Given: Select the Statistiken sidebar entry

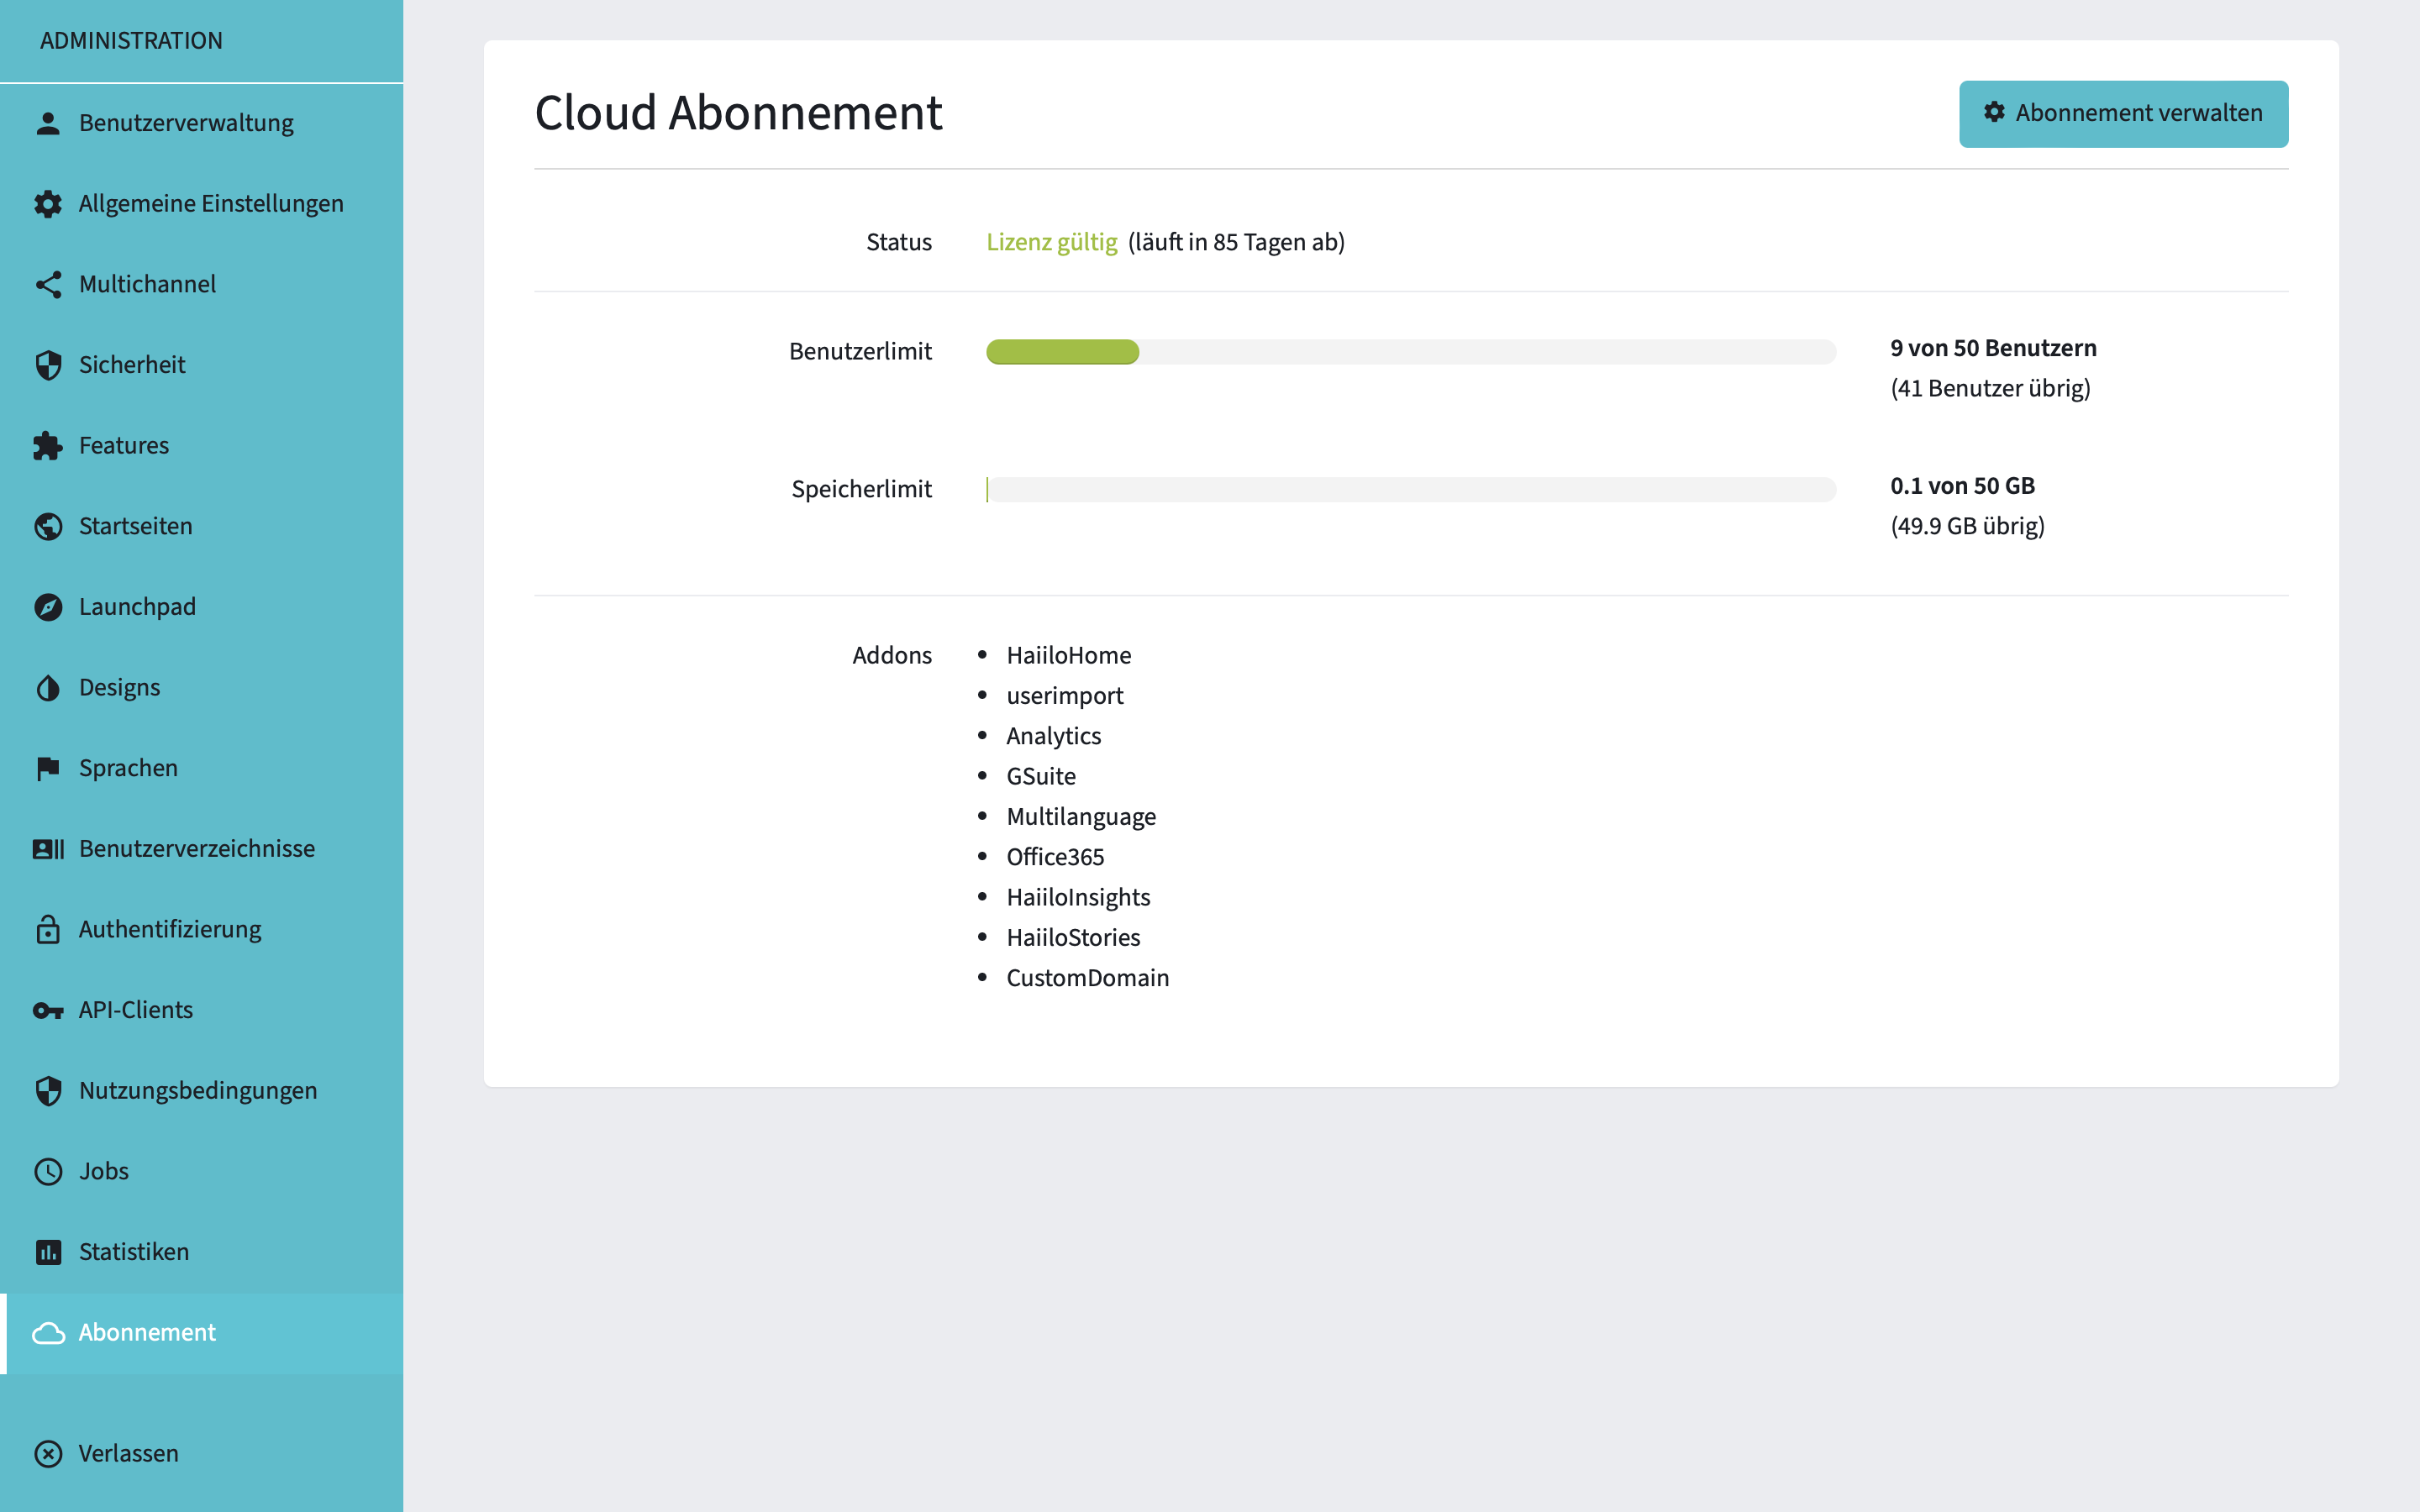Looking at the screenshot, I should coord(134,1252).
